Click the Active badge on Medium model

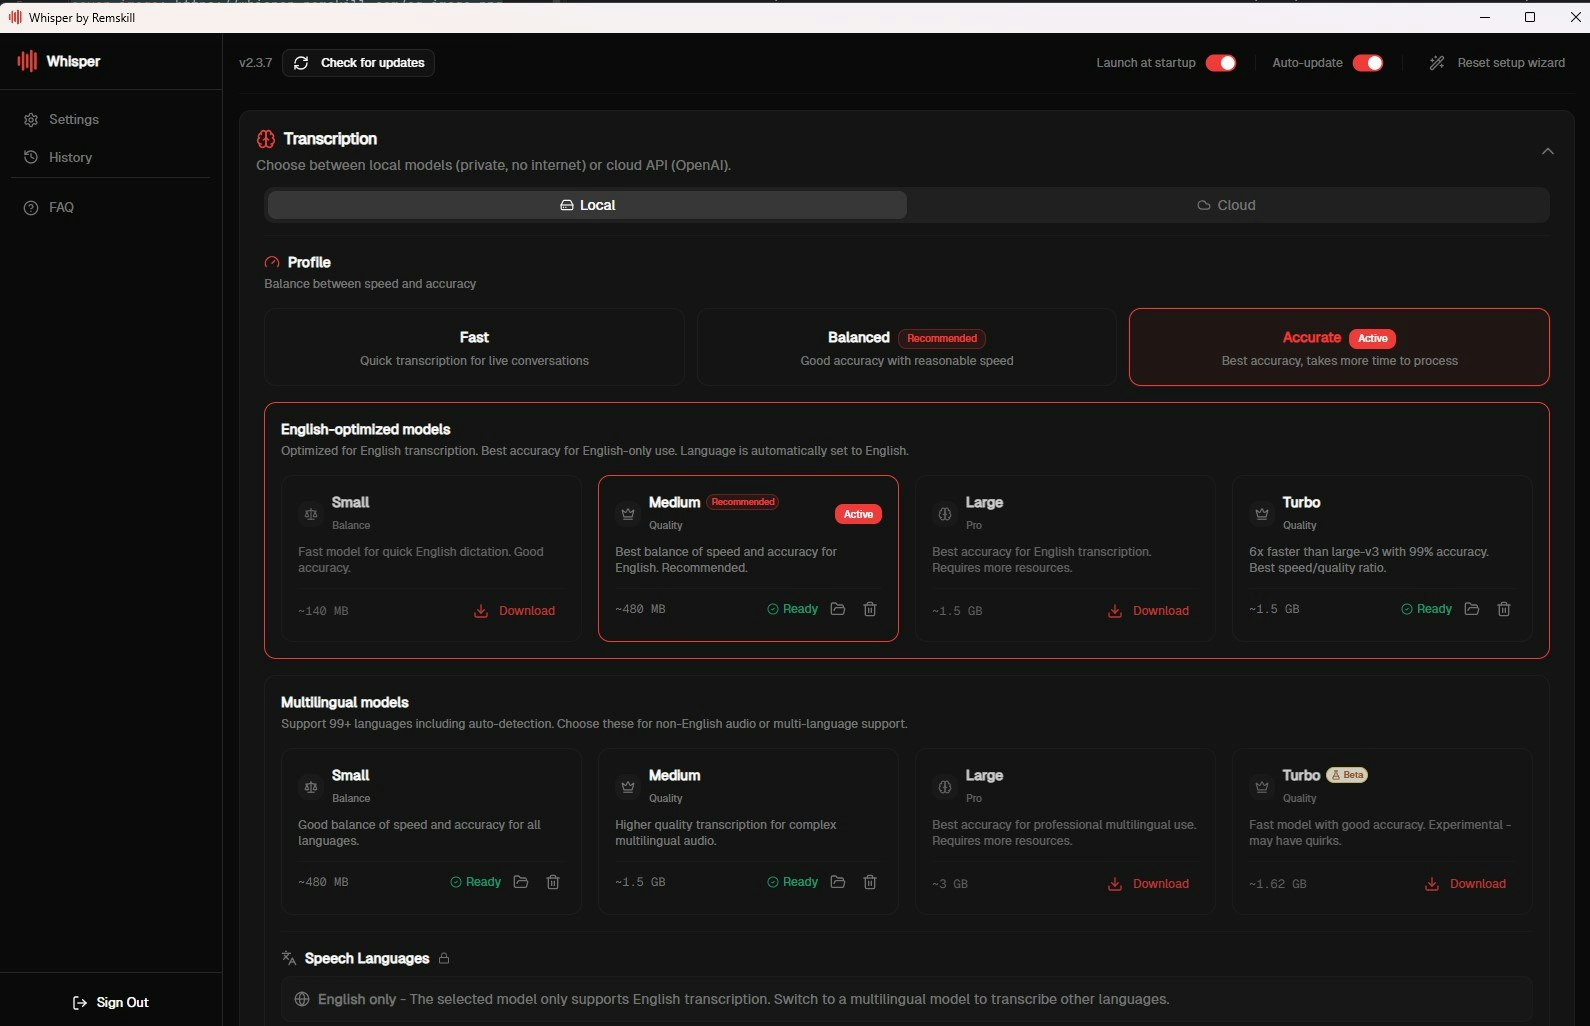[858, 514]
